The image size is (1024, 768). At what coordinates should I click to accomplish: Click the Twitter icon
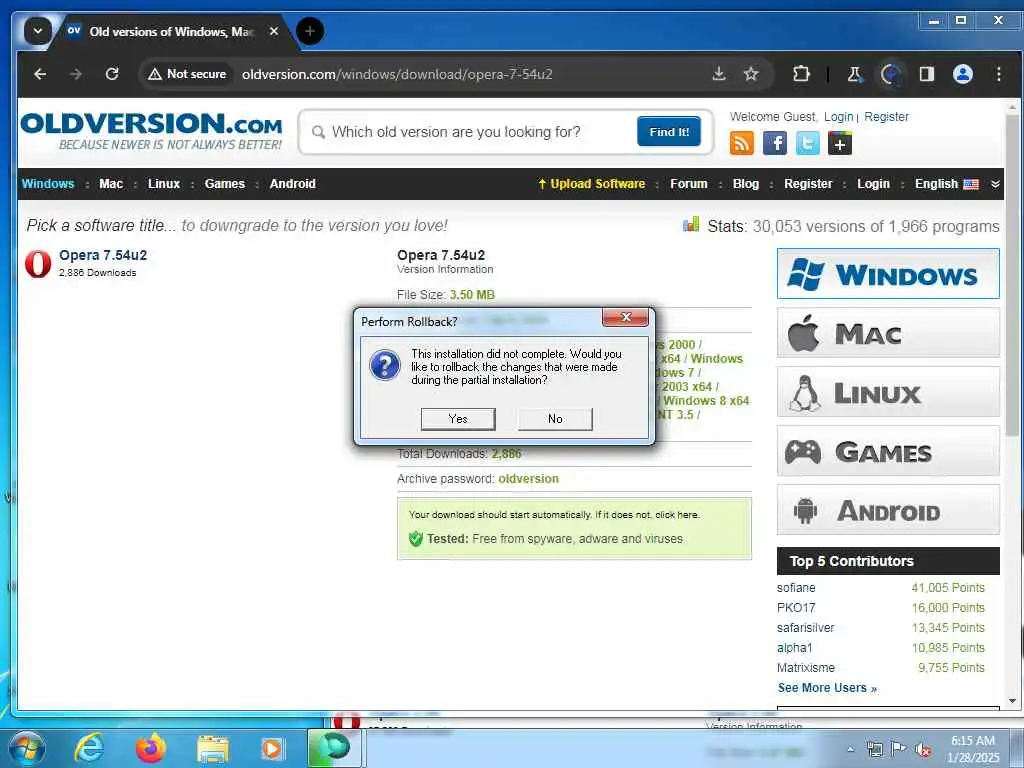(x=807, y=142)
